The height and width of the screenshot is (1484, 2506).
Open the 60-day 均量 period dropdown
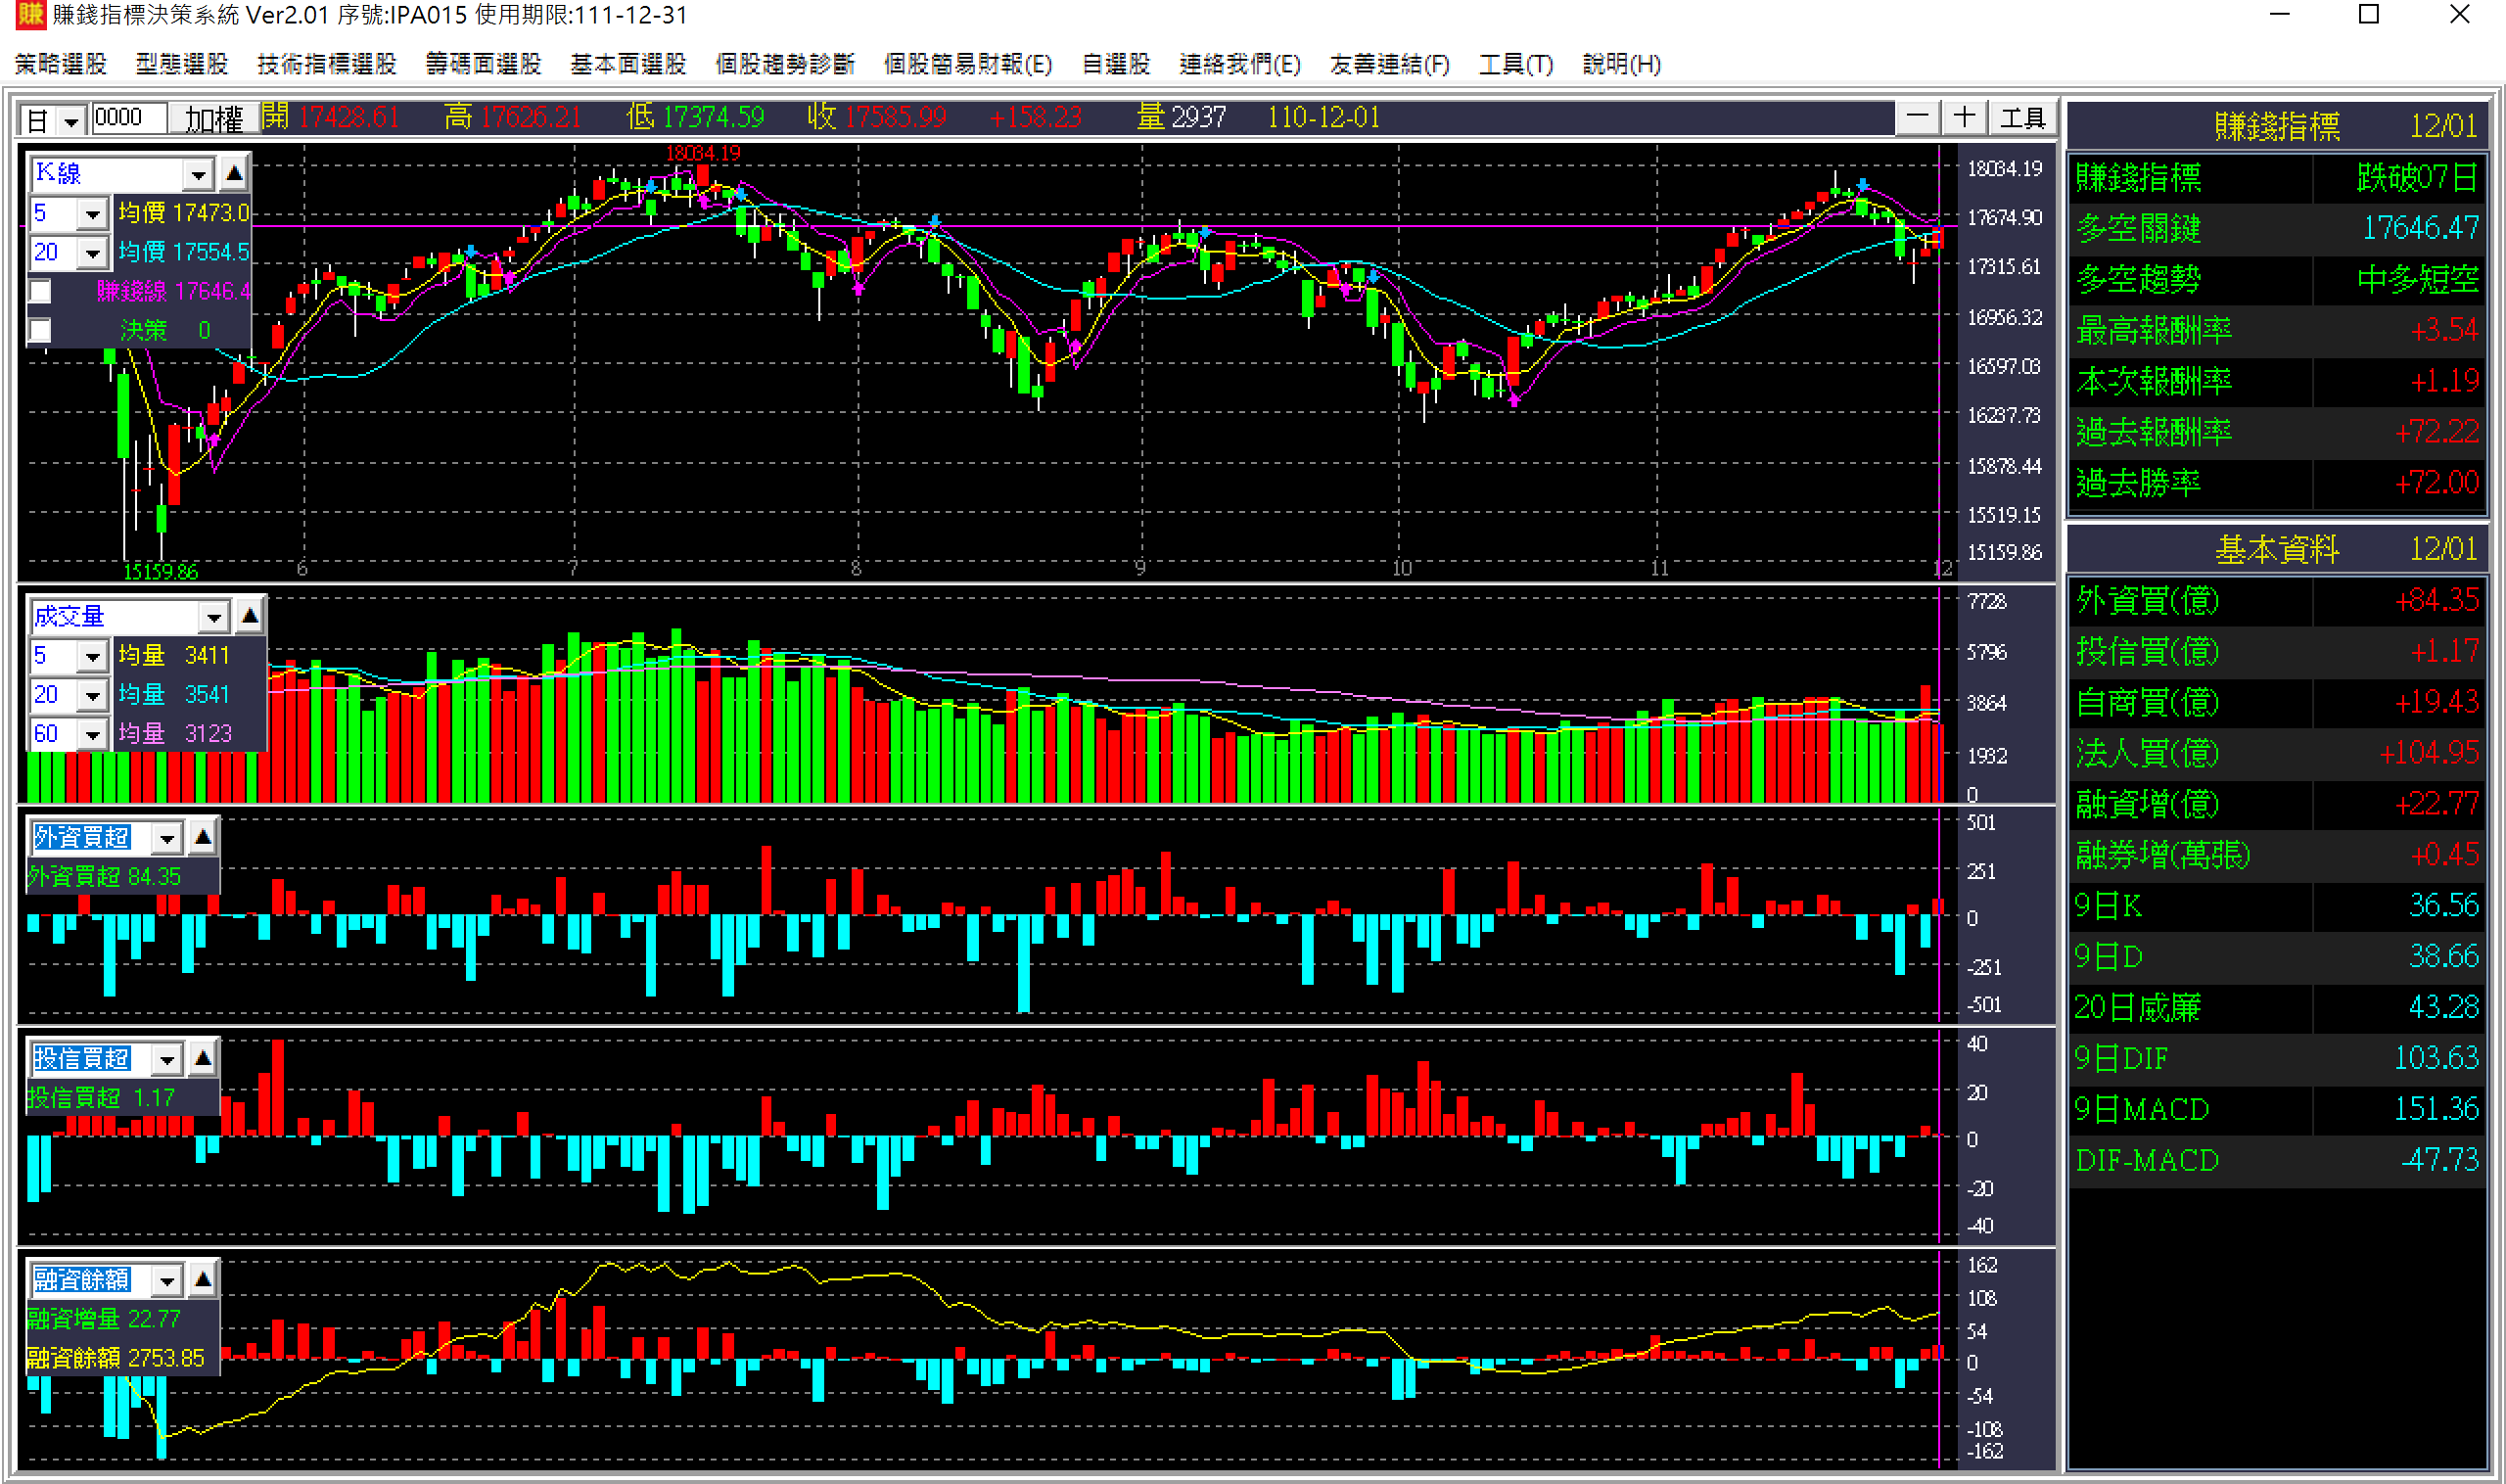coord(92,735)
